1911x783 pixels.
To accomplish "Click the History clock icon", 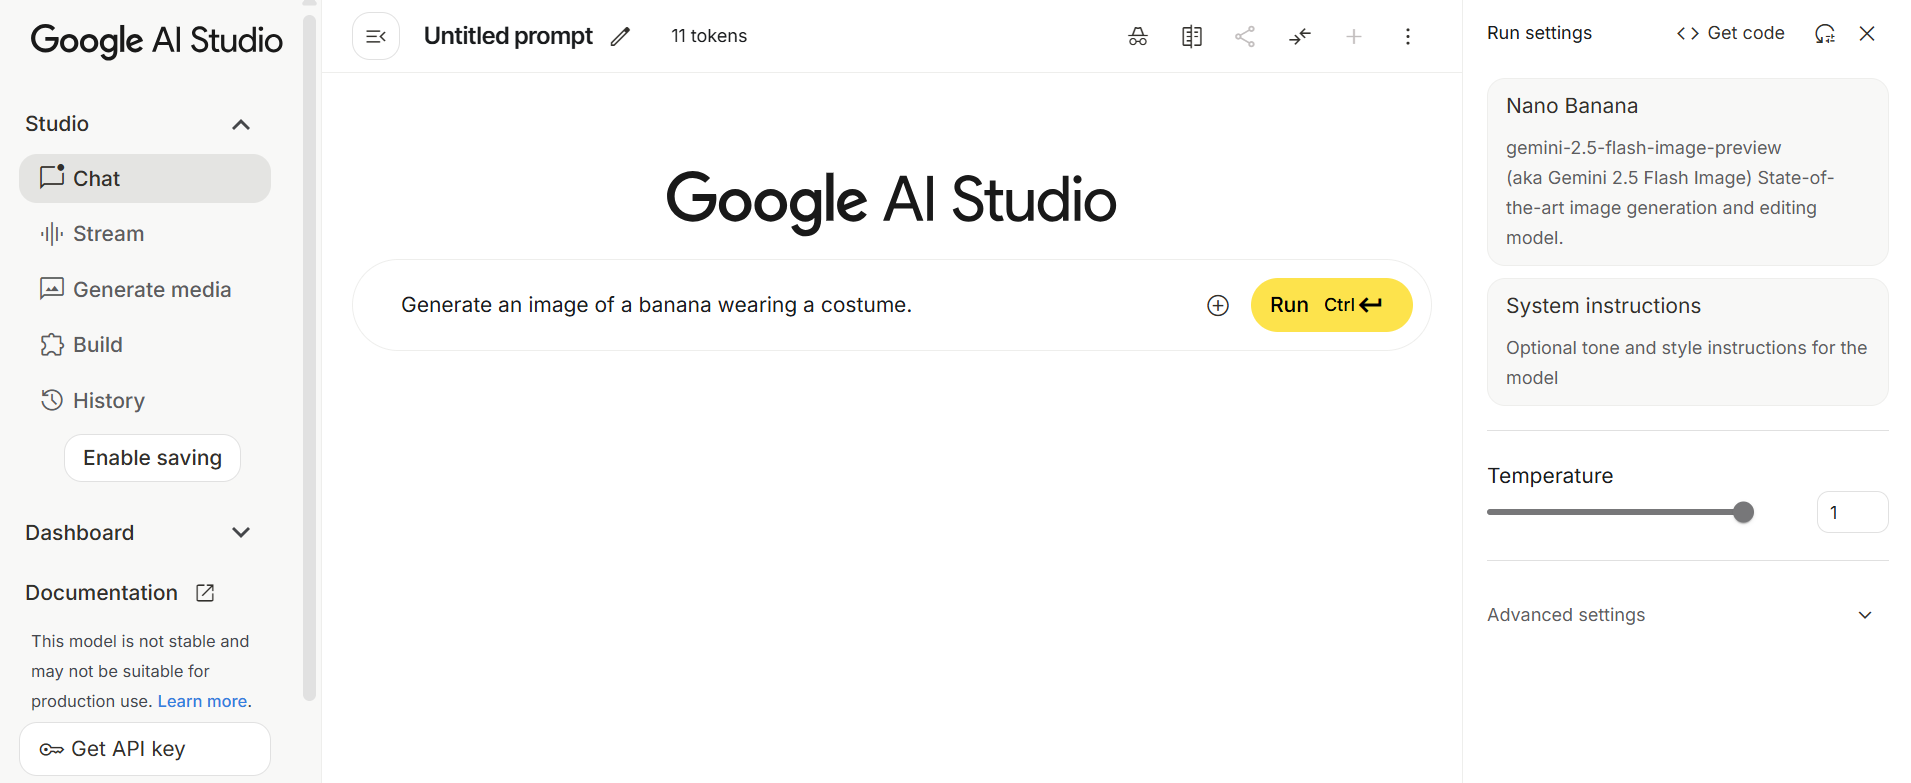I will [x=52, y=400].
